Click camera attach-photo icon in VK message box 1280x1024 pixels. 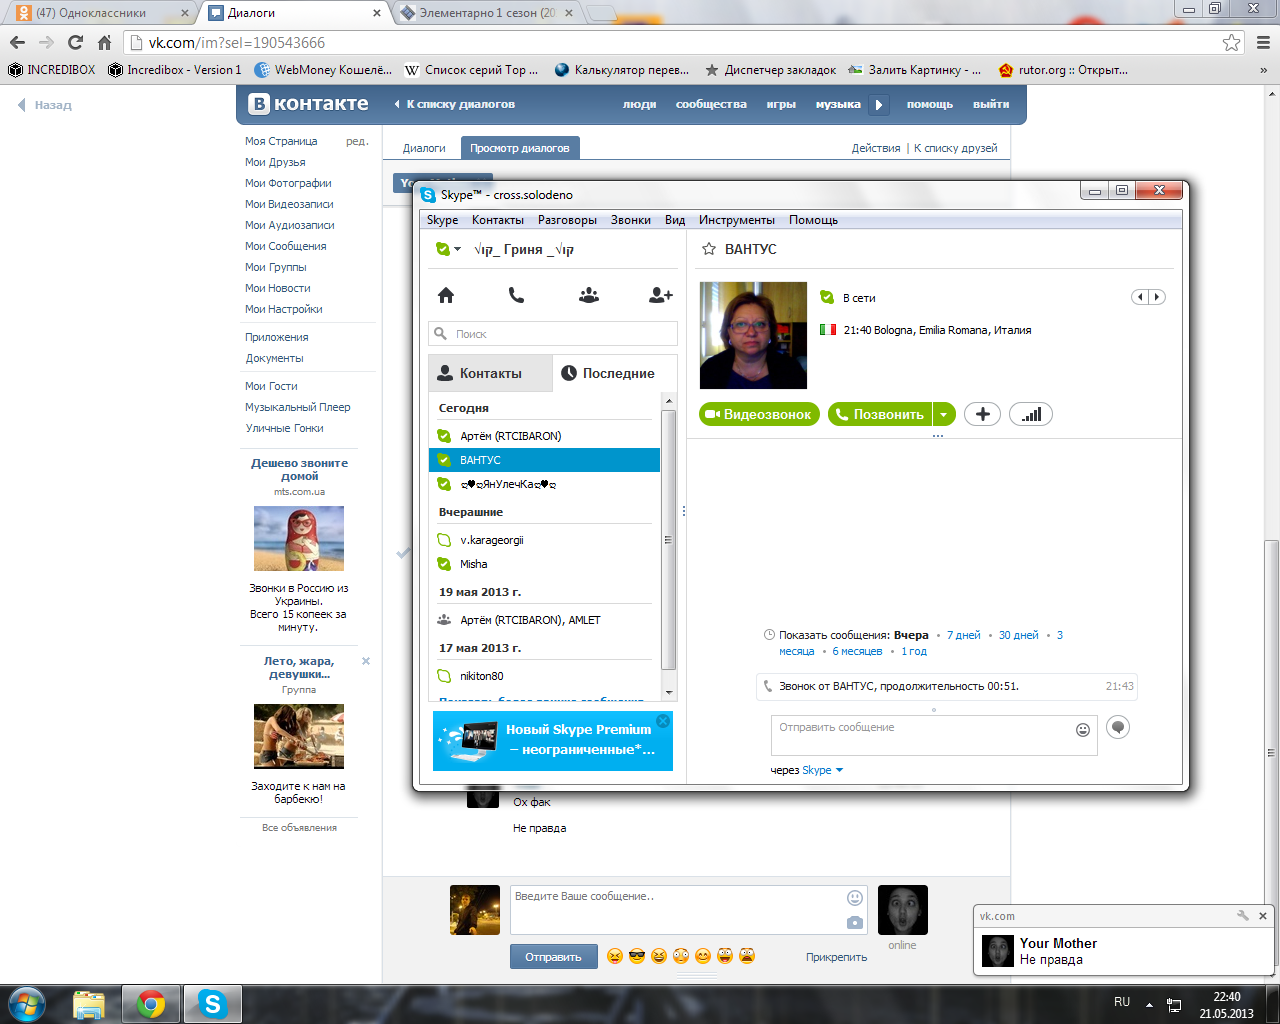[855, 922]
